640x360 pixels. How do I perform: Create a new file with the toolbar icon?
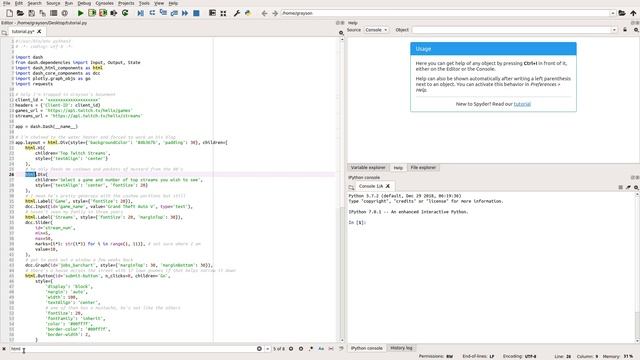9,13
